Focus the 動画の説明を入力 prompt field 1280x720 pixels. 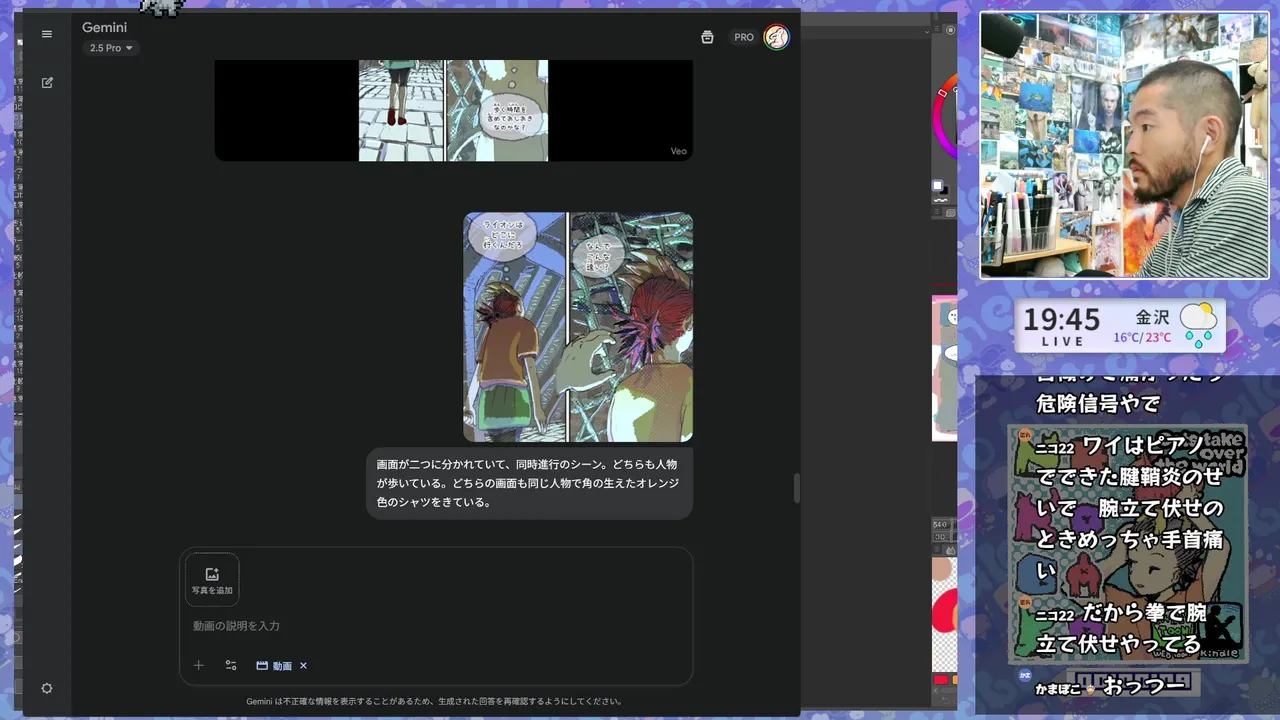(x=436, y=626)
